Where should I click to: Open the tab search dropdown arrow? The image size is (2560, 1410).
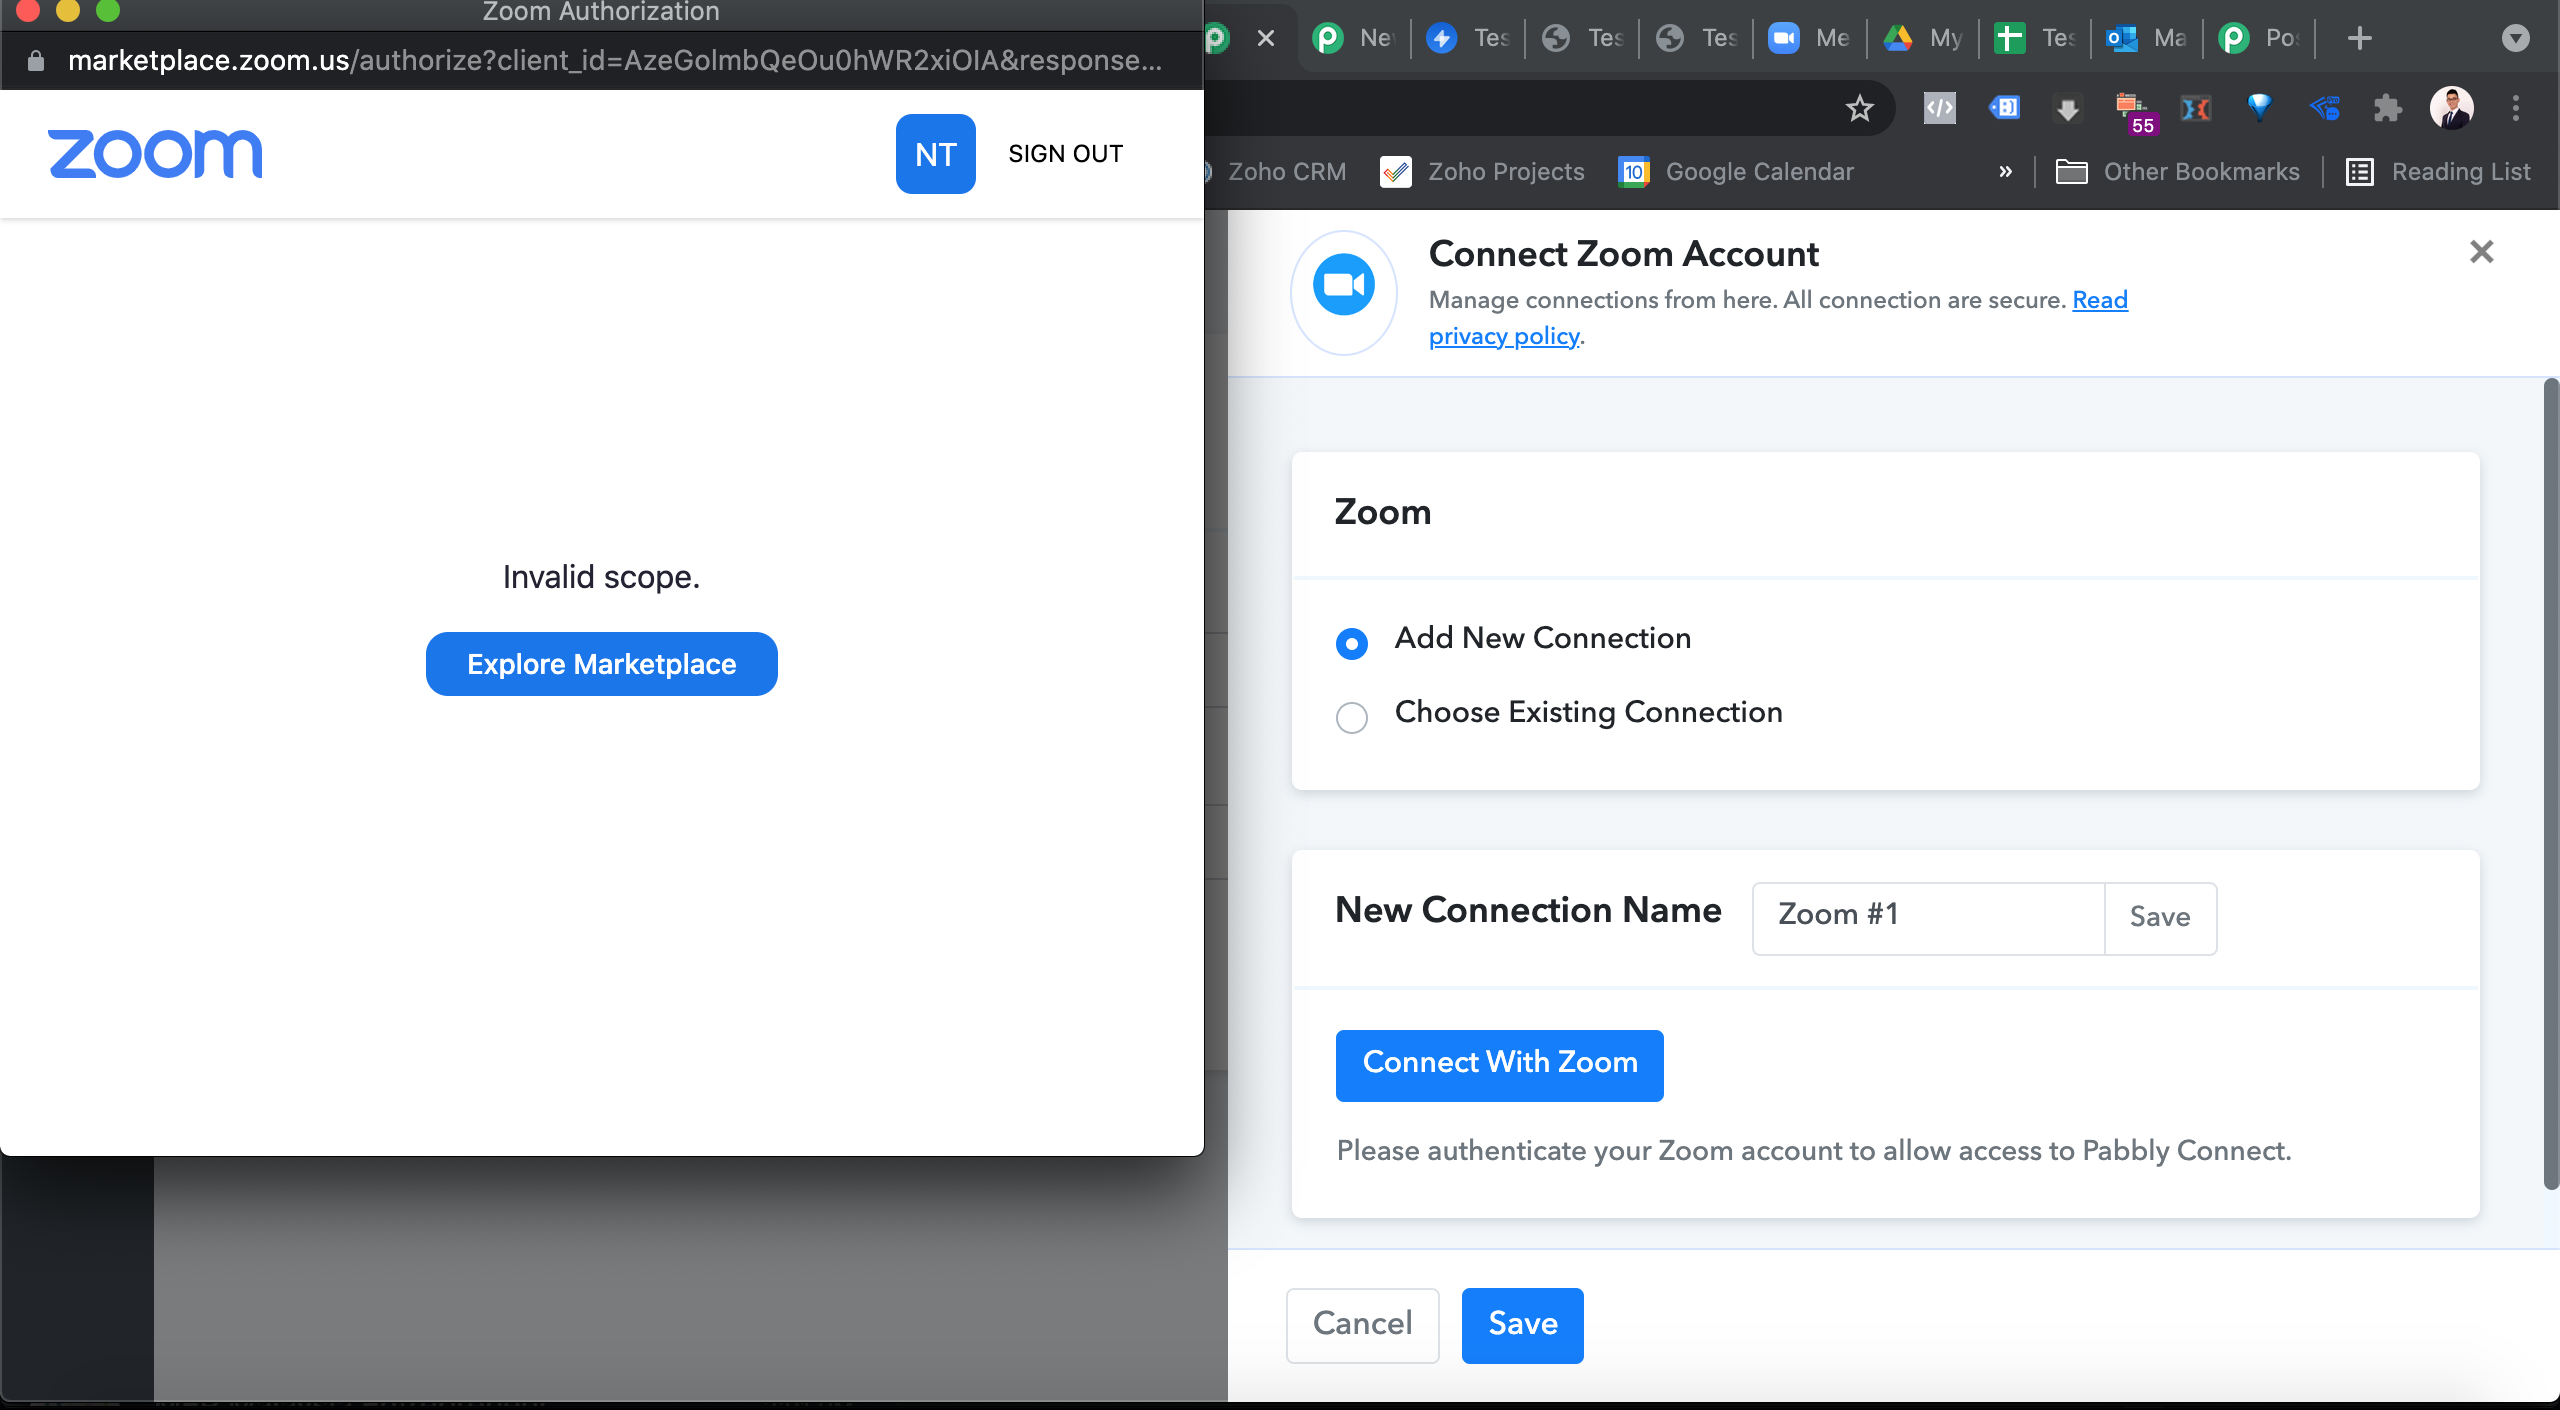(x=2515, y=38)
